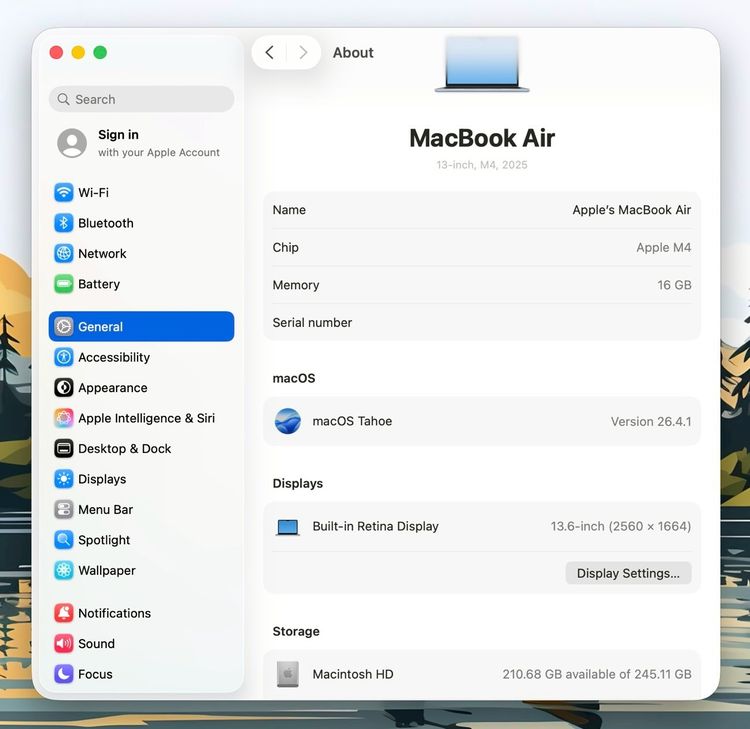Select Bluetooth label in sidebar
Image resolution: width=750 pixels, height=729 pixels.
106,223
